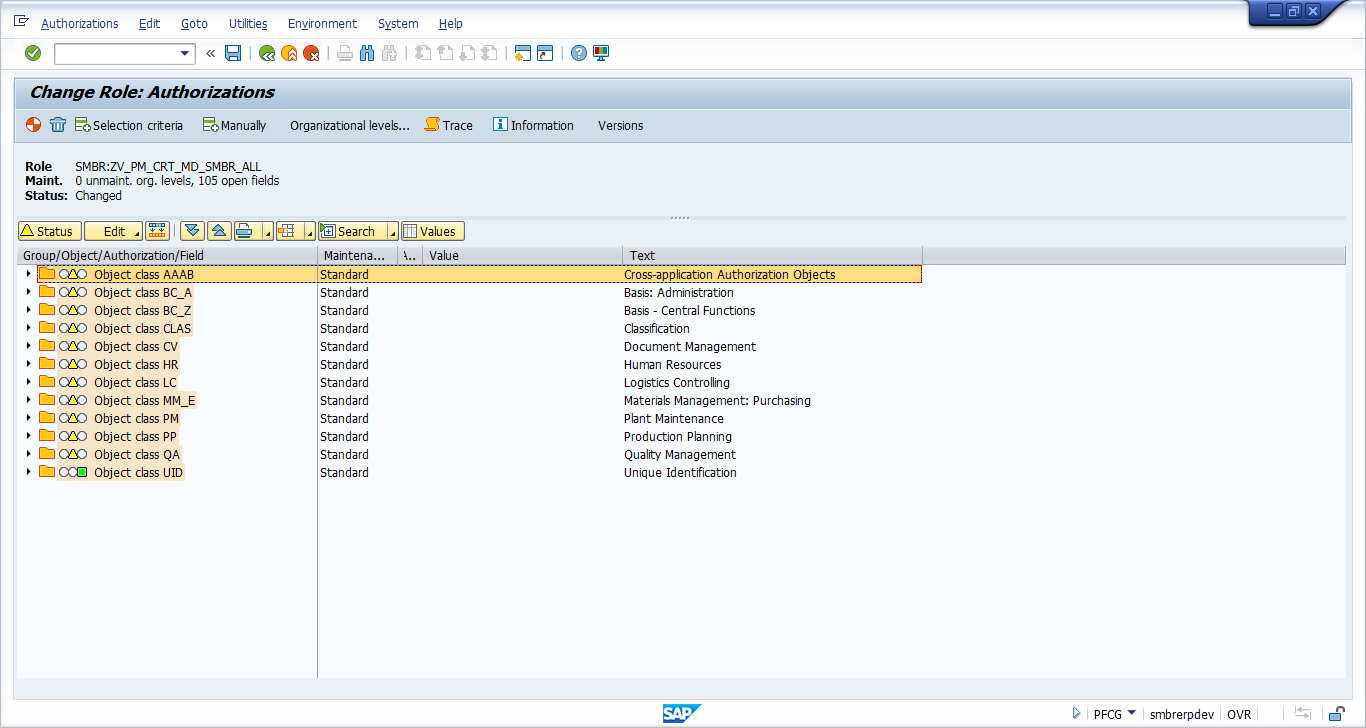
Task: Save the role authorizations
Action: click(x=233, y=53)
